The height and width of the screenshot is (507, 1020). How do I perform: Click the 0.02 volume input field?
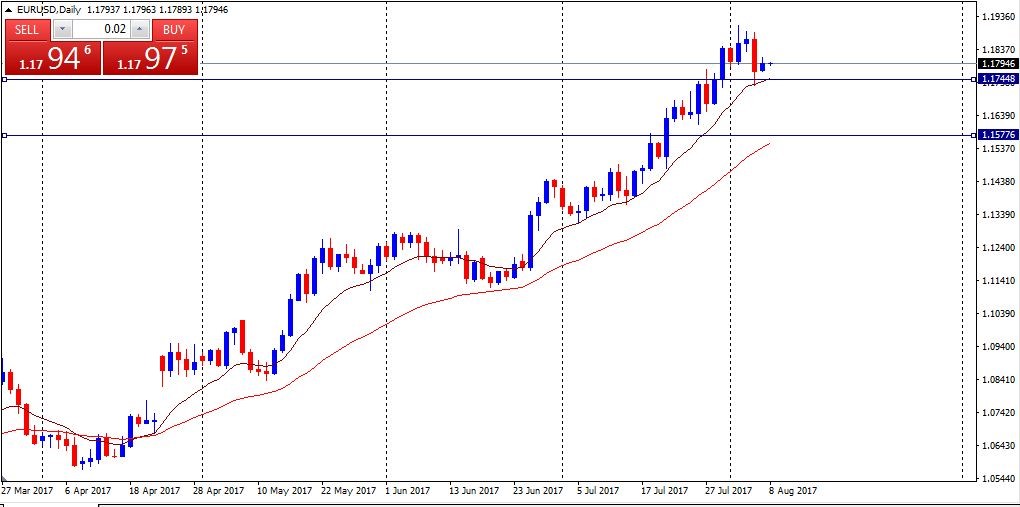(100, 30)
